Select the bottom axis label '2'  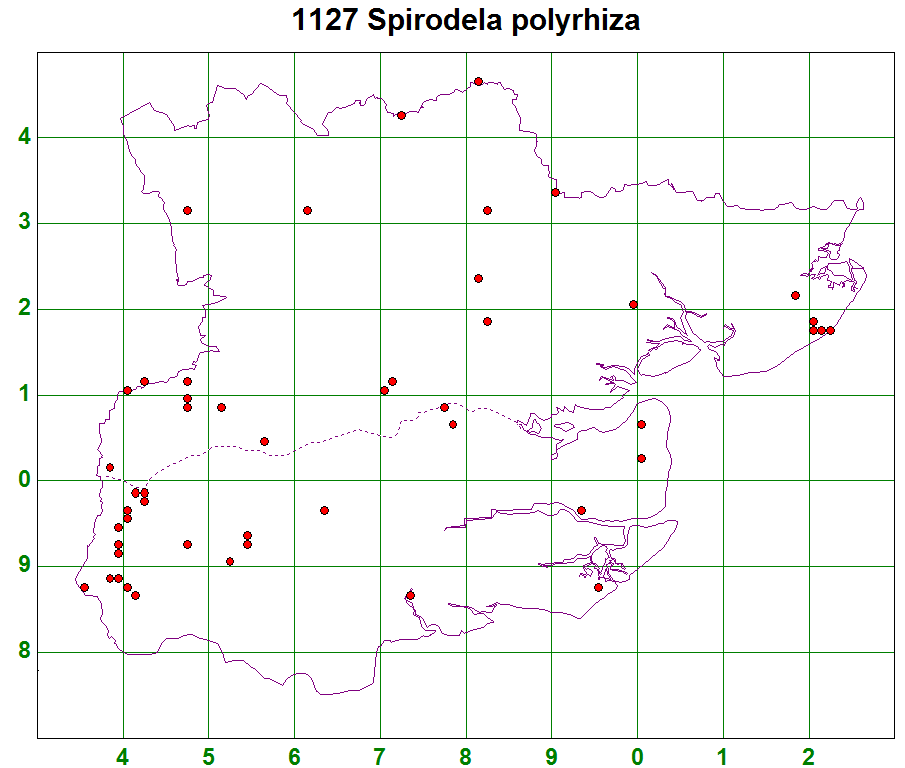809,756
